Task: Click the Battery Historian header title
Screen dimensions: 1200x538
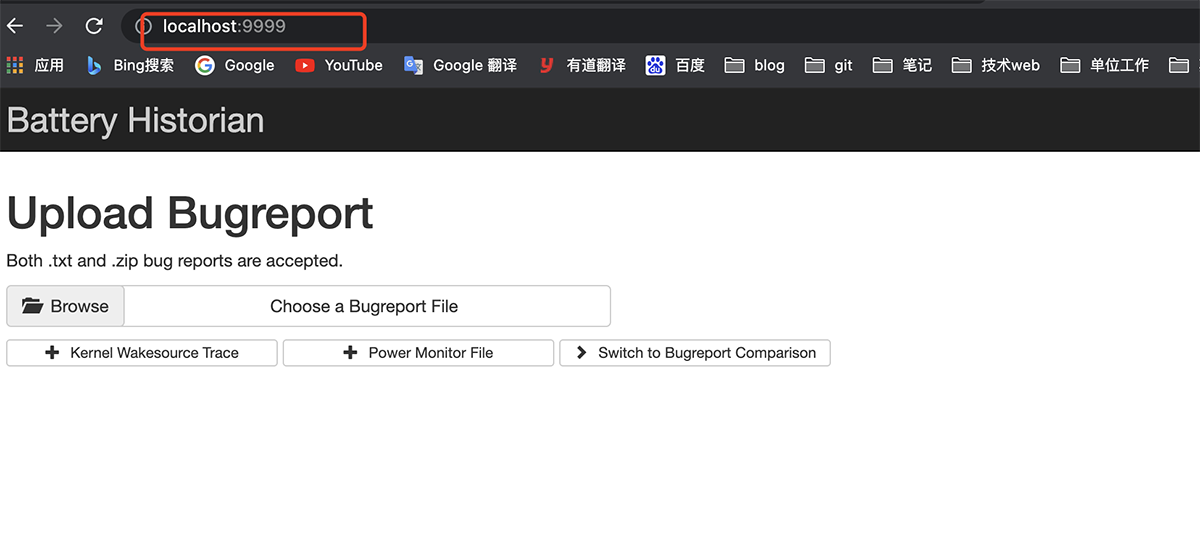Action: click(x=135, y=121)
